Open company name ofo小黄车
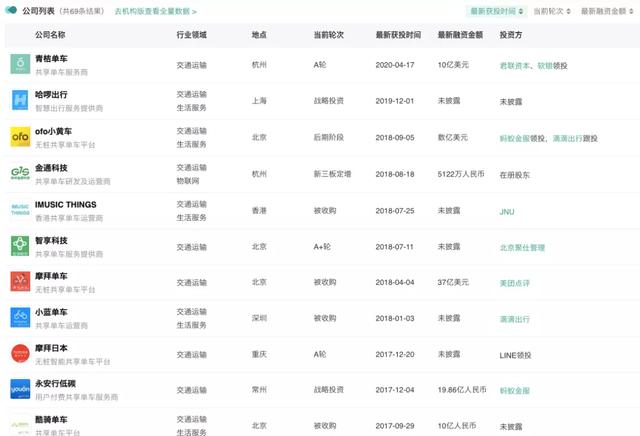 [x=53, y=131]
